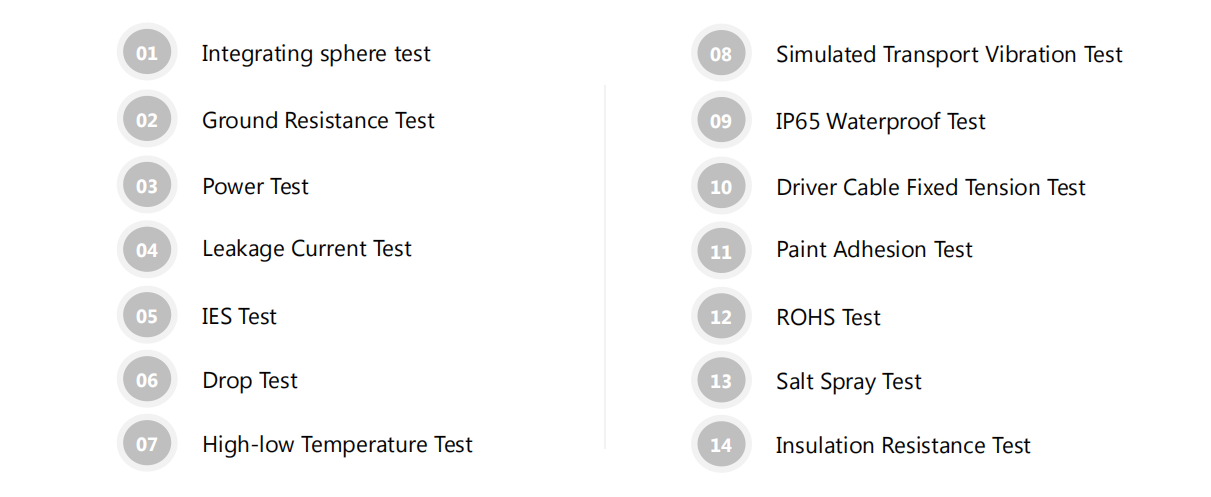Click the 01 numbered circle badge
This screenshot has width=1211, height=497.
coord(147,53)
